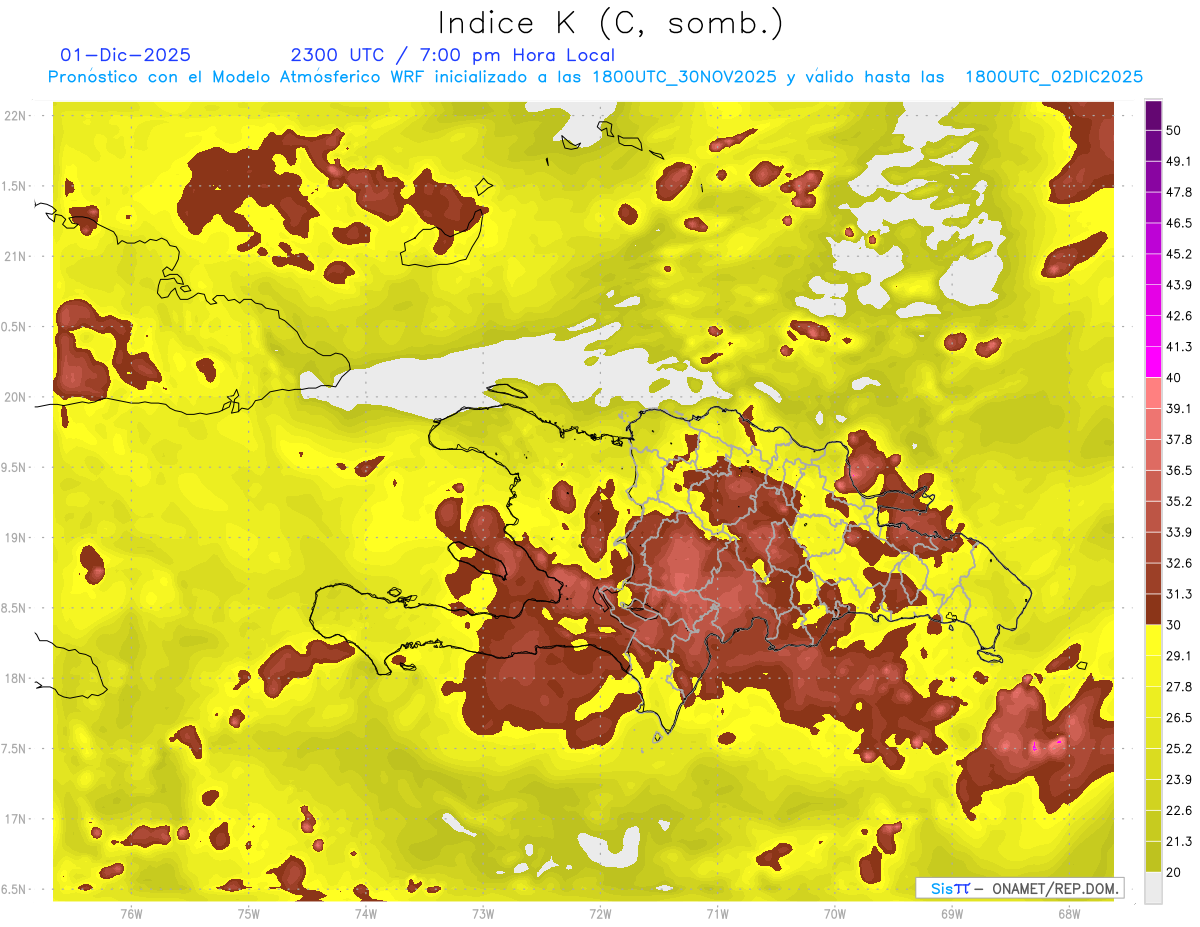1200x927 pixels.
Task: Click the '33.9' legend value
Action: tap(1179, 532)
